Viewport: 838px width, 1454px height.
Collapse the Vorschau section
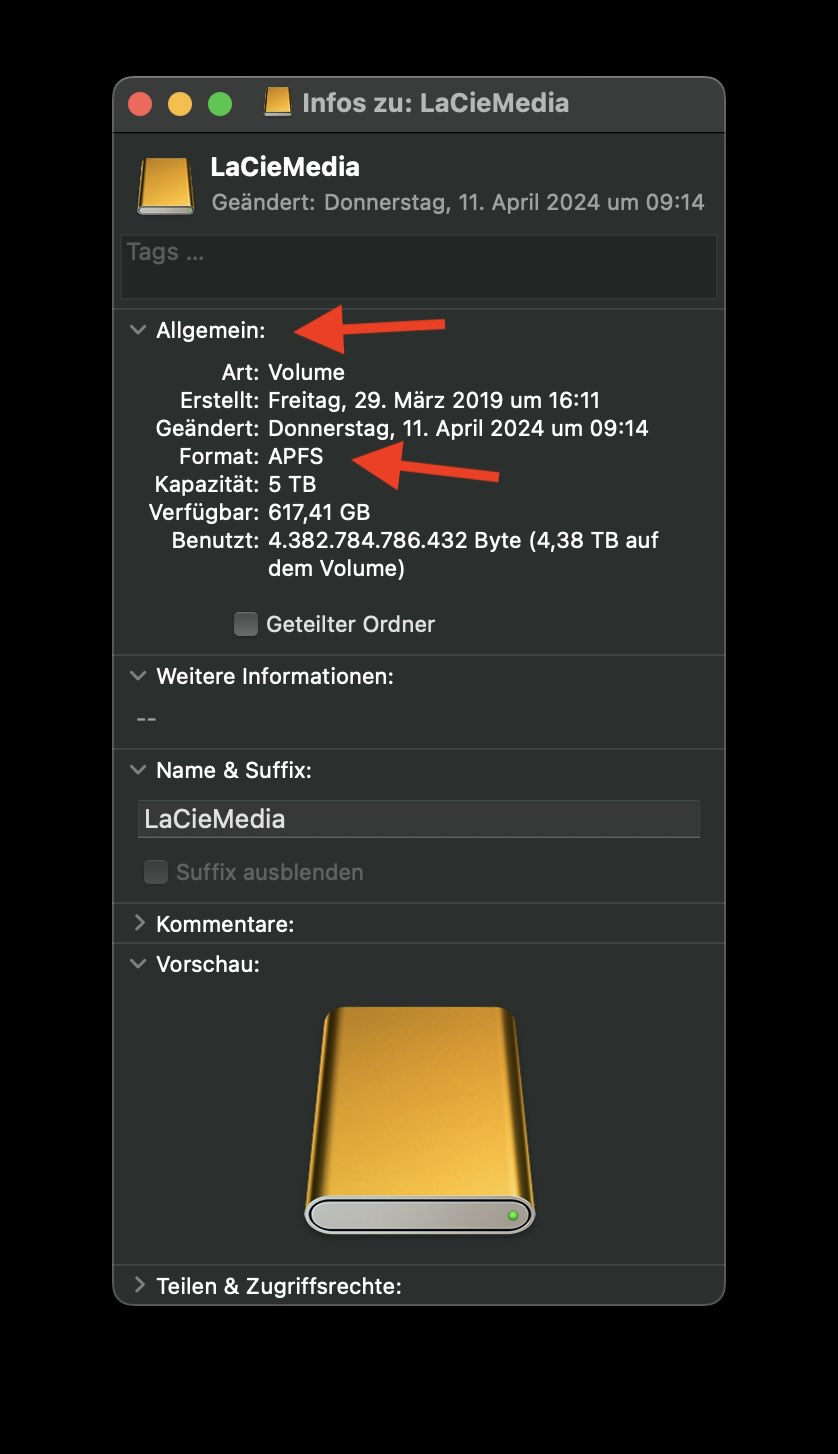coord(139,964)
